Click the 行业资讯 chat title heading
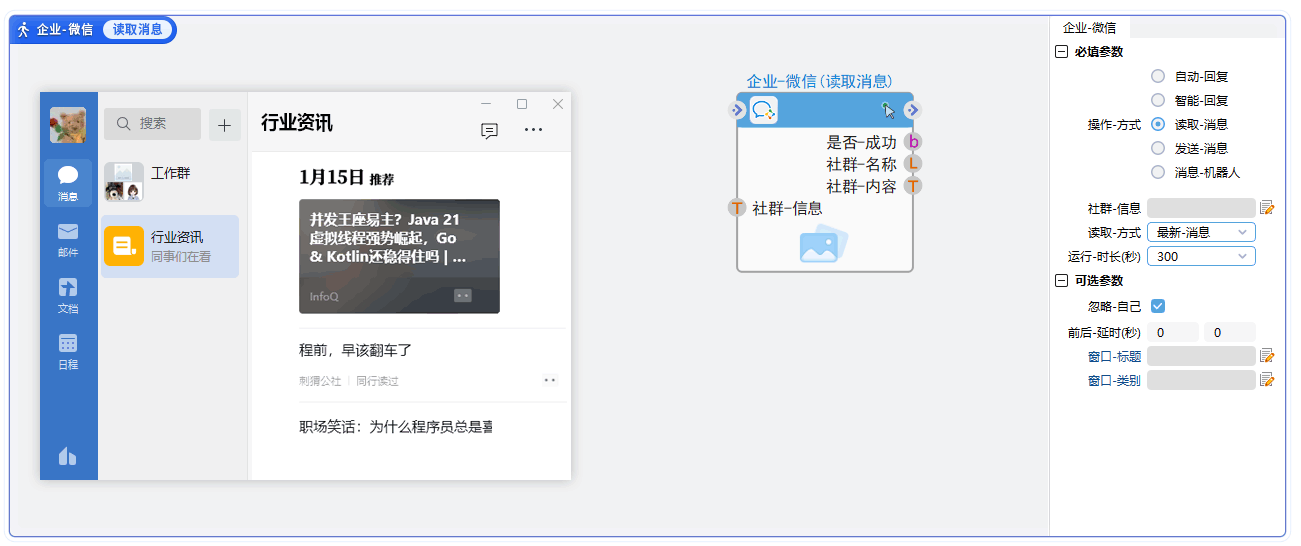Viewport: 1301px width, 546px height. point(297,123)
